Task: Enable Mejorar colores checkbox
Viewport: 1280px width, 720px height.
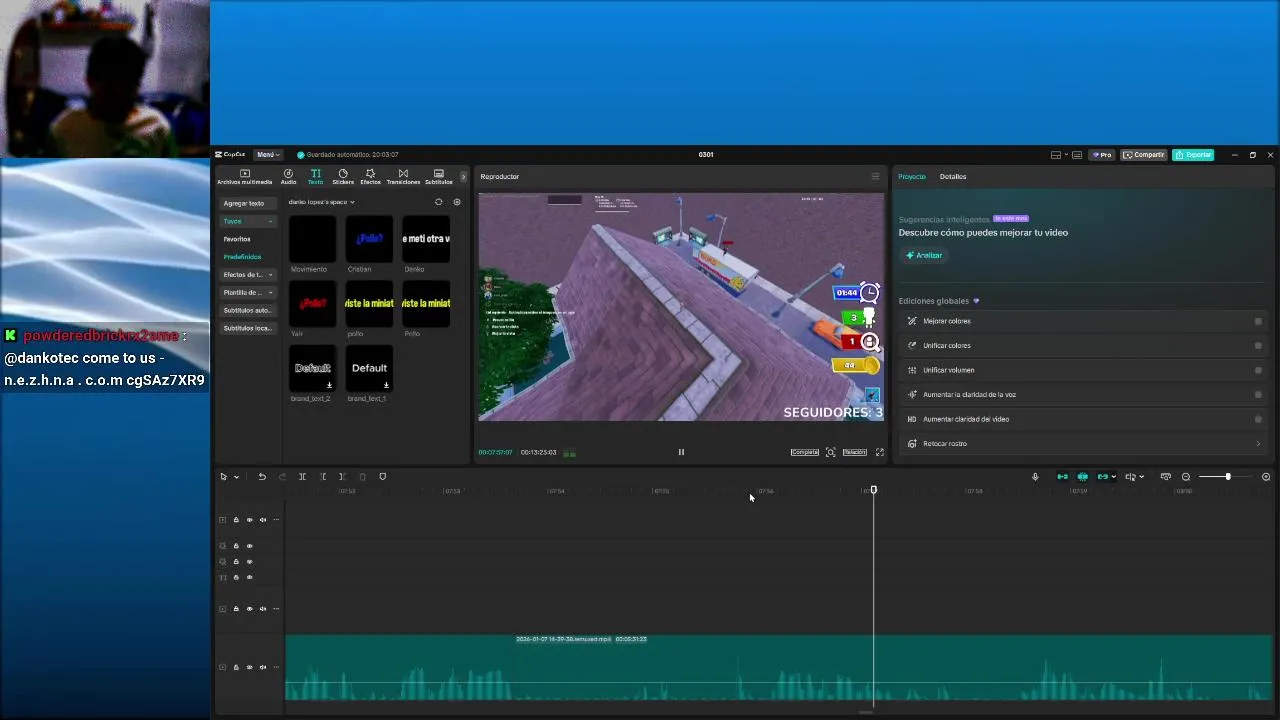Action: coord(1258,321)
